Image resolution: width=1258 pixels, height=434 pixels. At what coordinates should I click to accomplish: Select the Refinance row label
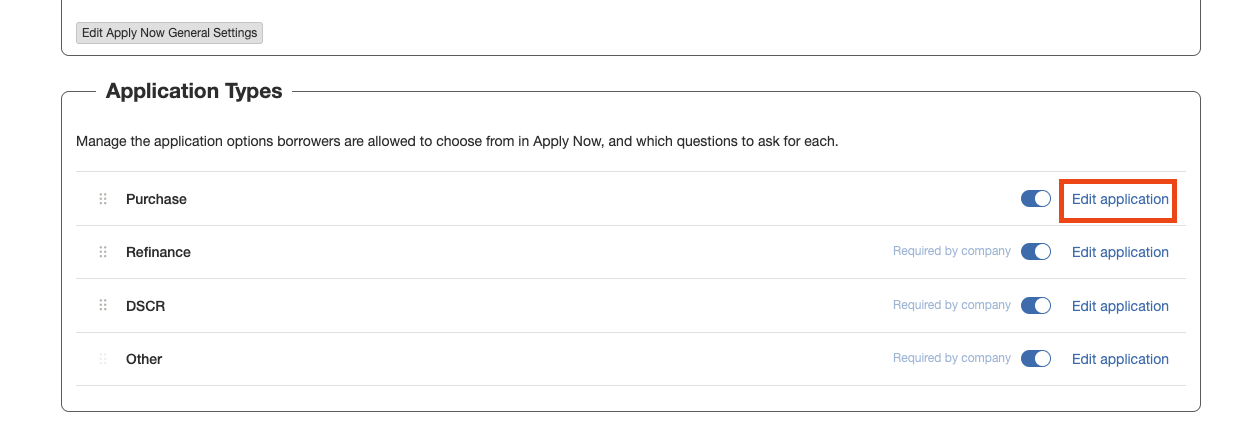click(158, 252)
